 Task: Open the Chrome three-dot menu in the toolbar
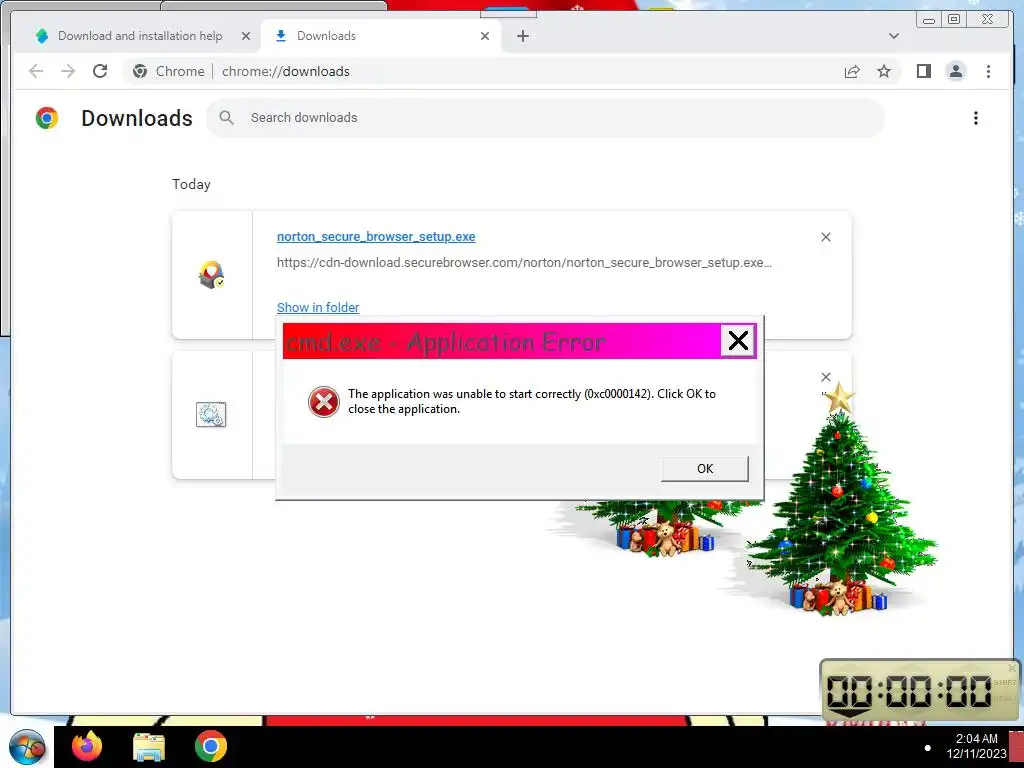coord(988,71)
